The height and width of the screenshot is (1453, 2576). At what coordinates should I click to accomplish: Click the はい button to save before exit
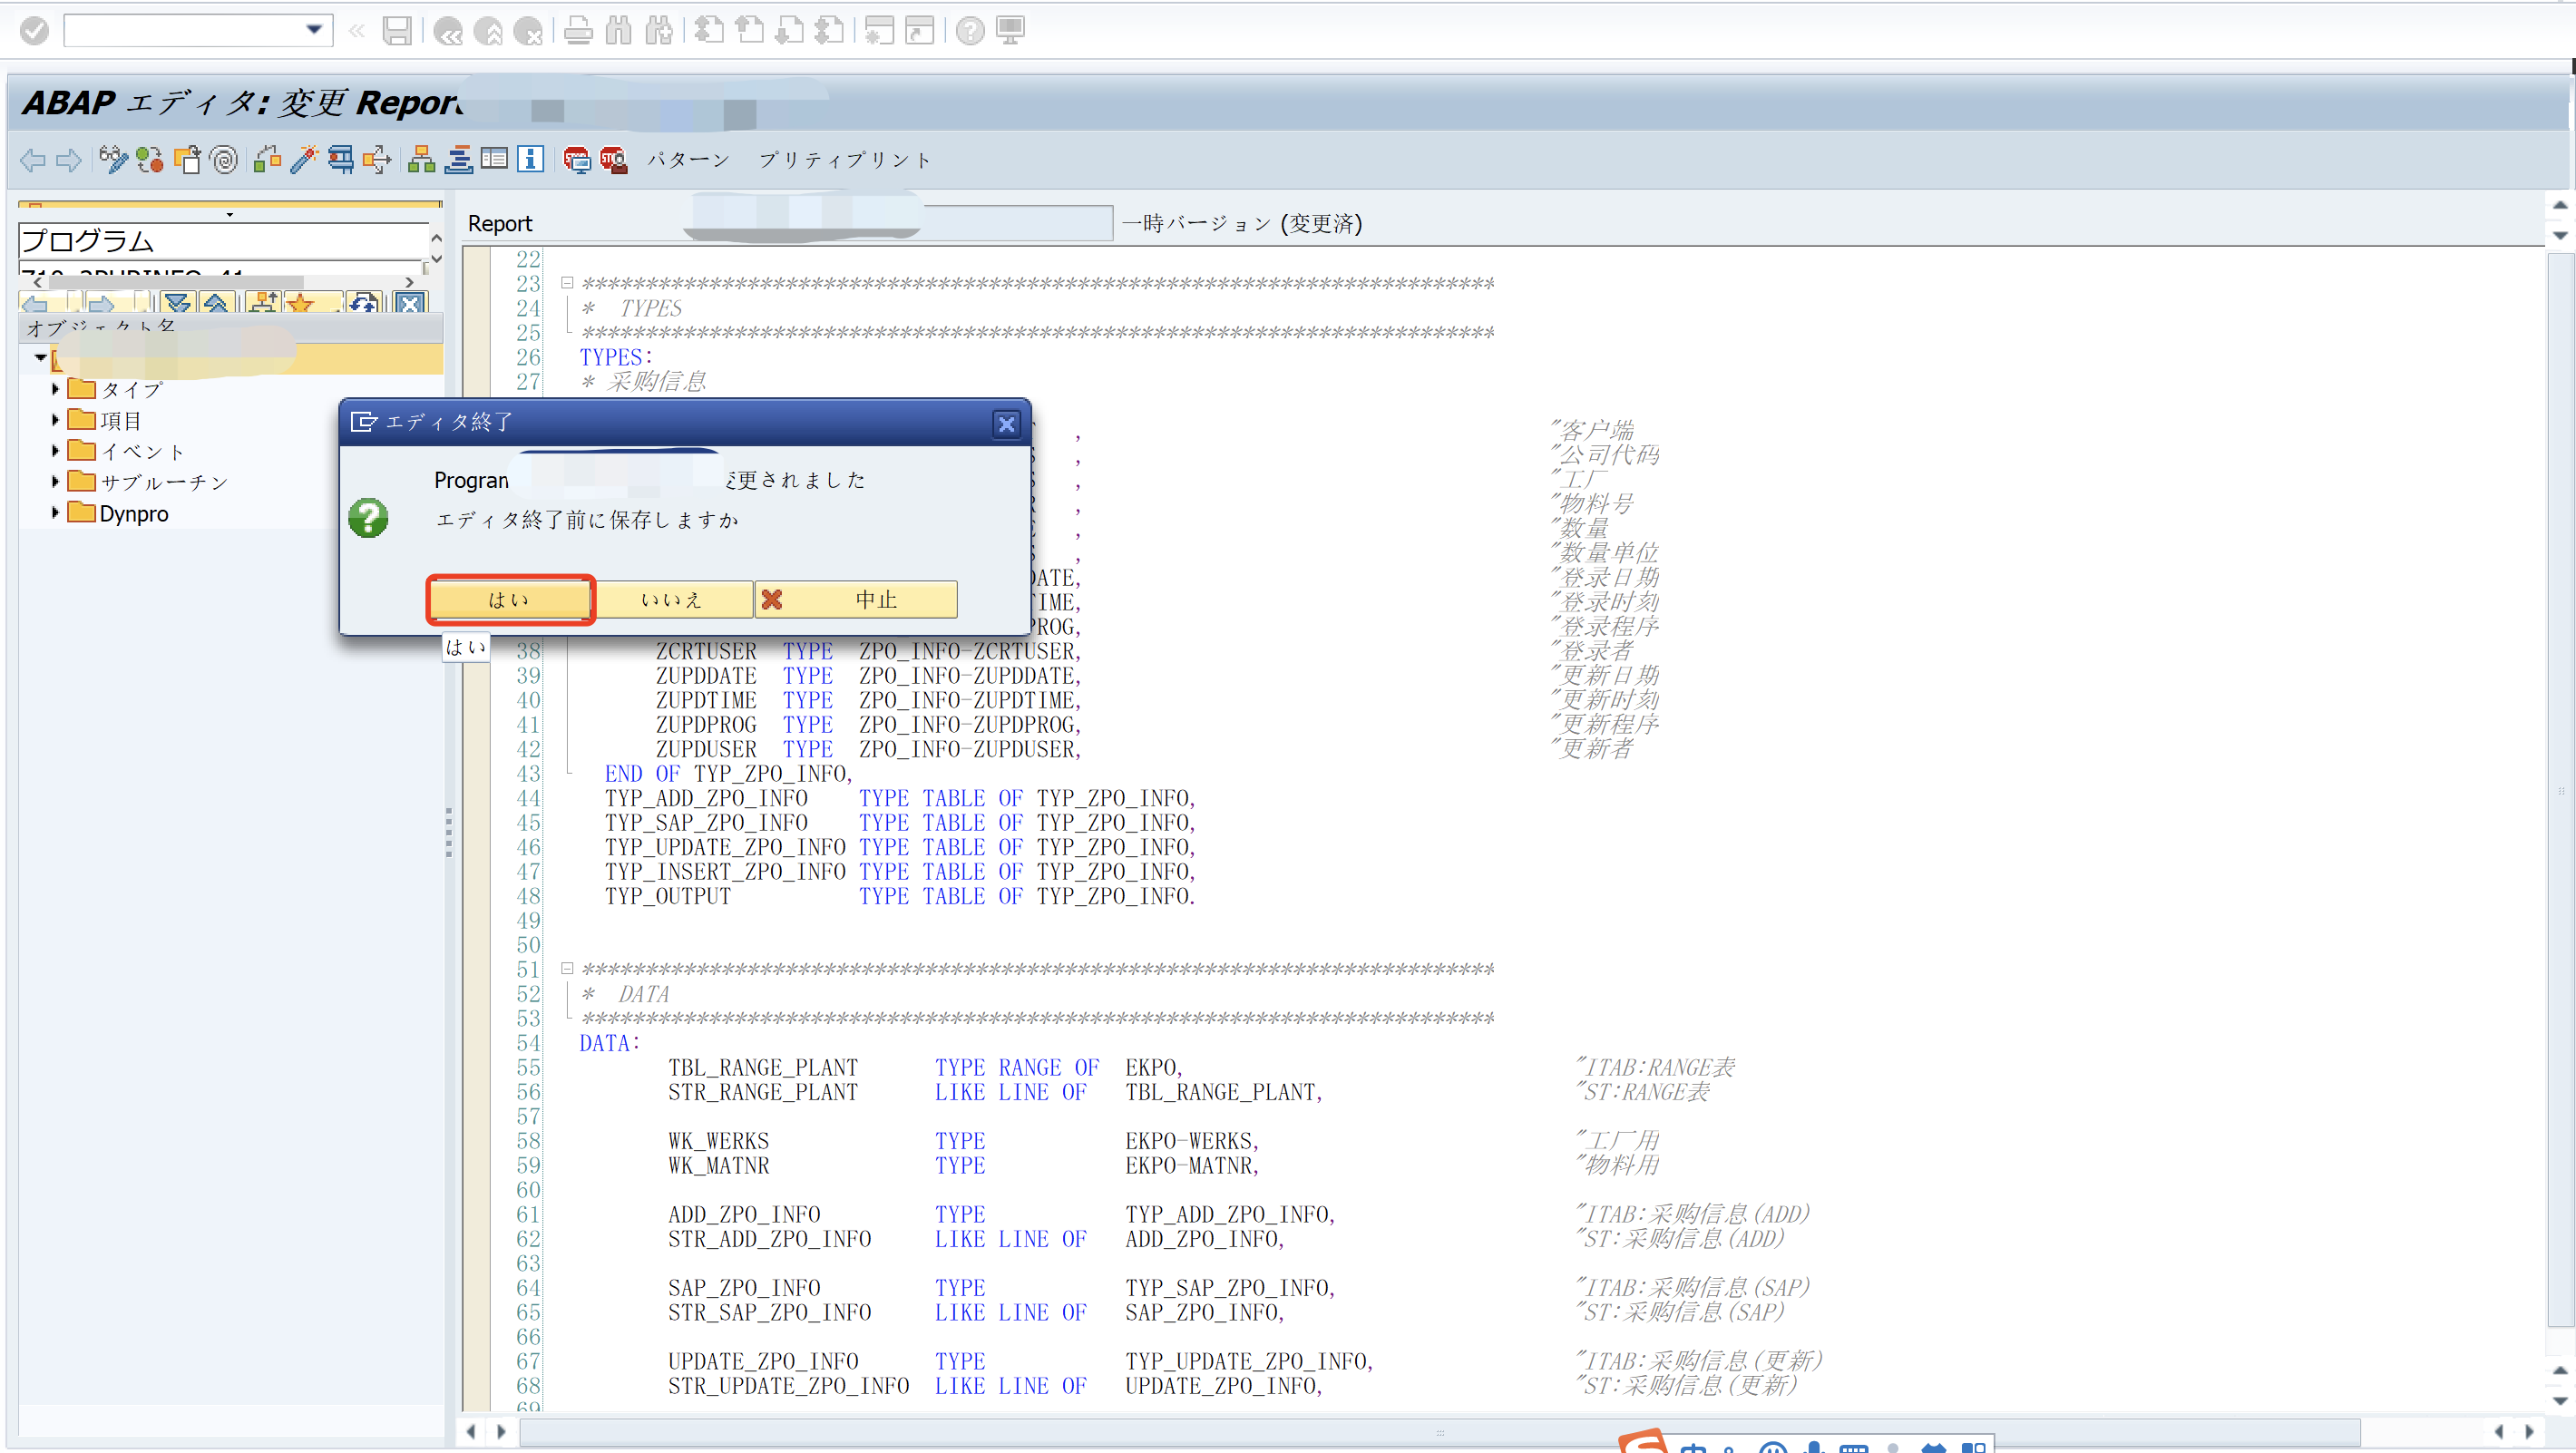(509, 599)
